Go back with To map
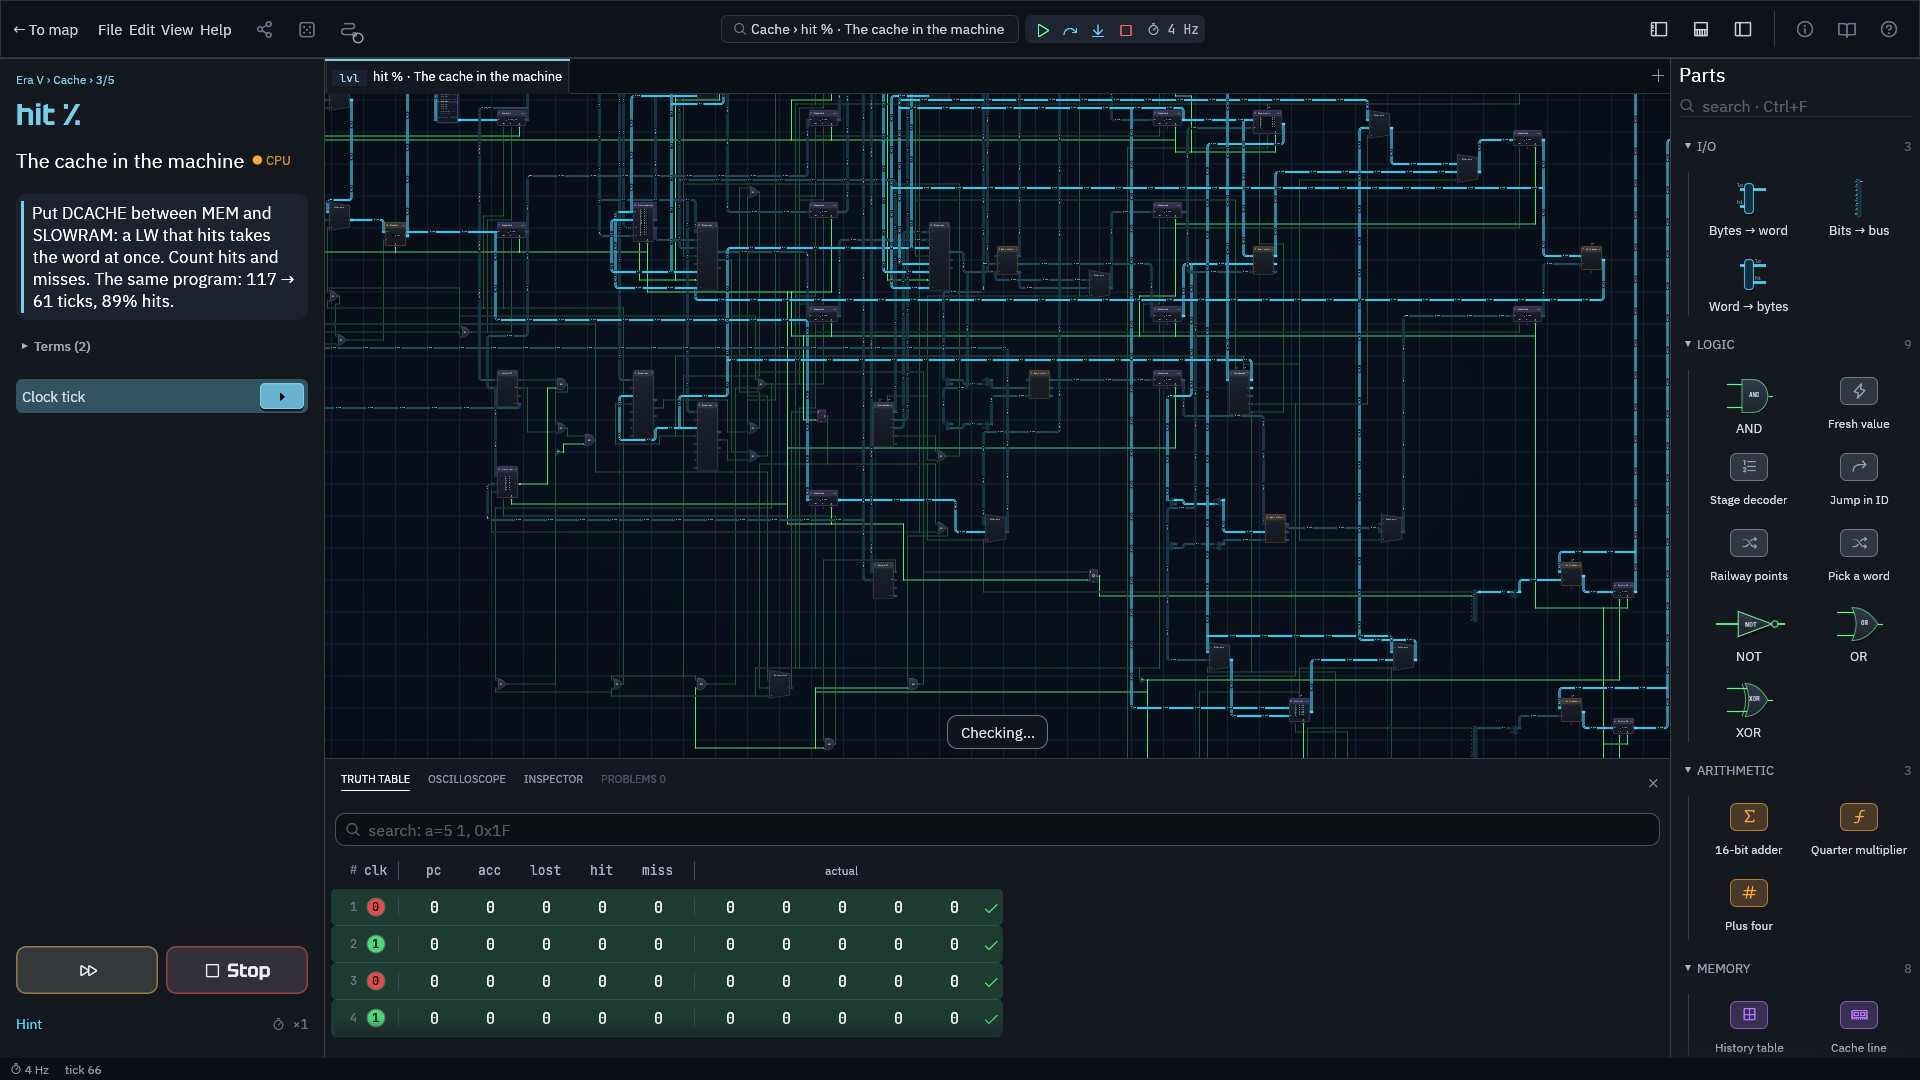The width and height of the screenshot is (1920, 1080). coord(45,30)
